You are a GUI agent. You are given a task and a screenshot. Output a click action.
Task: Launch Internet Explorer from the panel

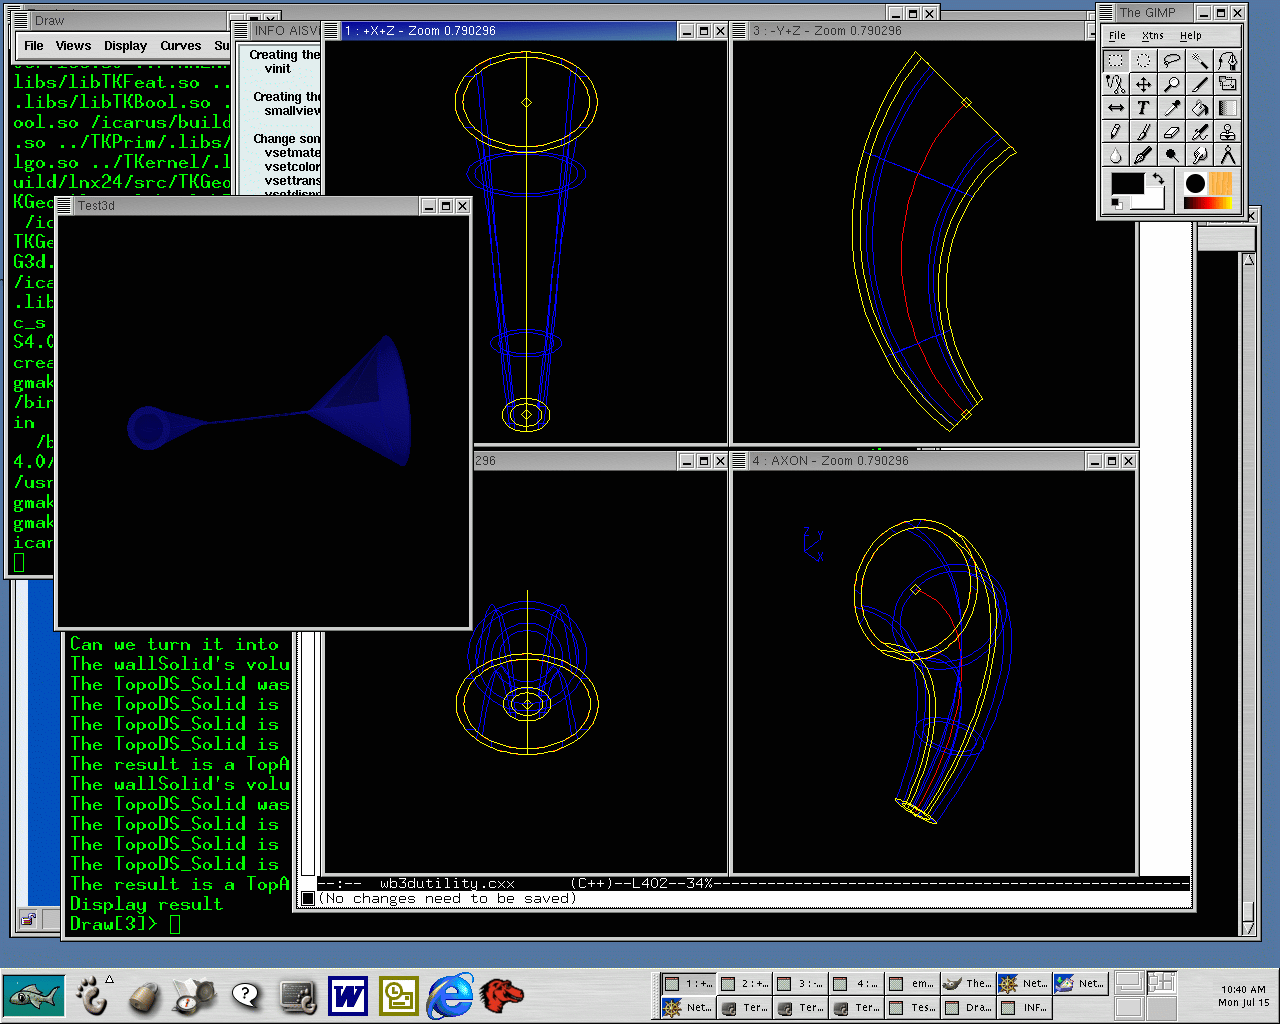click(450, 995)
